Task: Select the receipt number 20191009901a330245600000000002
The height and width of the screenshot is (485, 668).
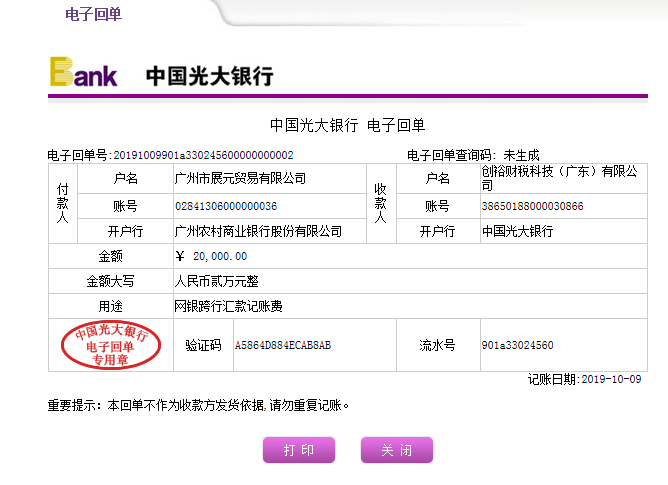Action: point(203,155)
